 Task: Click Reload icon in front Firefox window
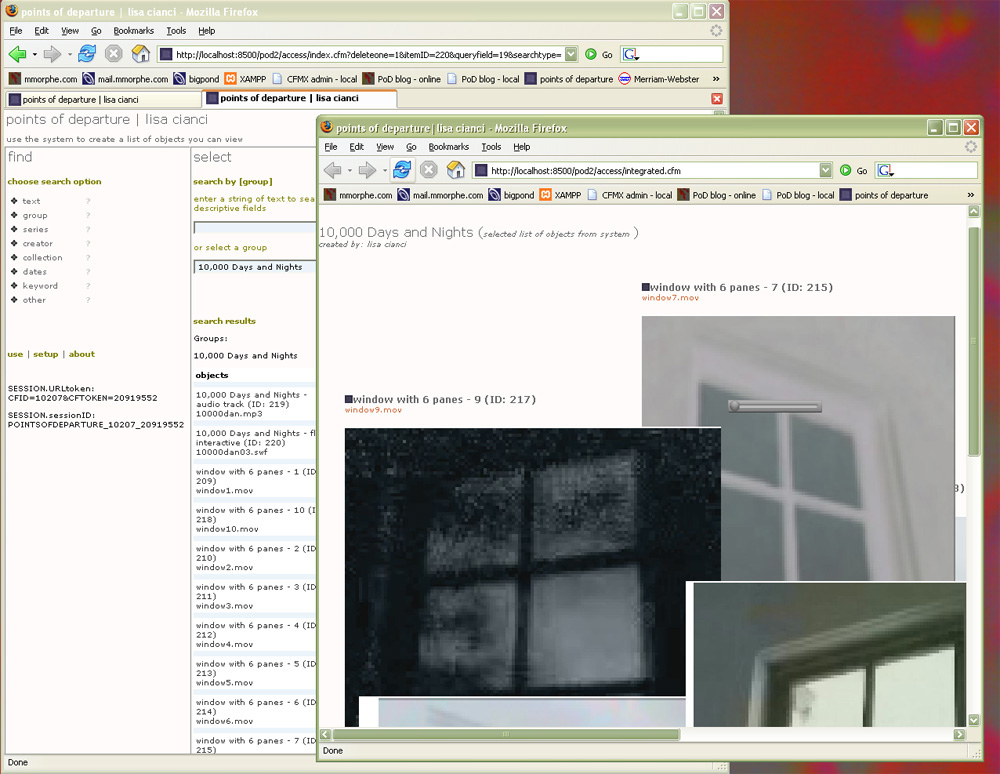[x=402, y=170]
